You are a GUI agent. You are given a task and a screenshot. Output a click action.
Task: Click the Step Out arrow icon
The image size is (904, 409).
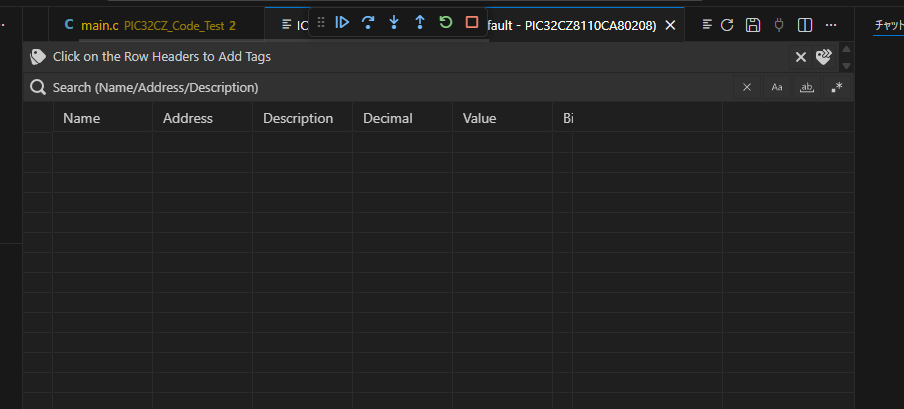tap(420, 22)
